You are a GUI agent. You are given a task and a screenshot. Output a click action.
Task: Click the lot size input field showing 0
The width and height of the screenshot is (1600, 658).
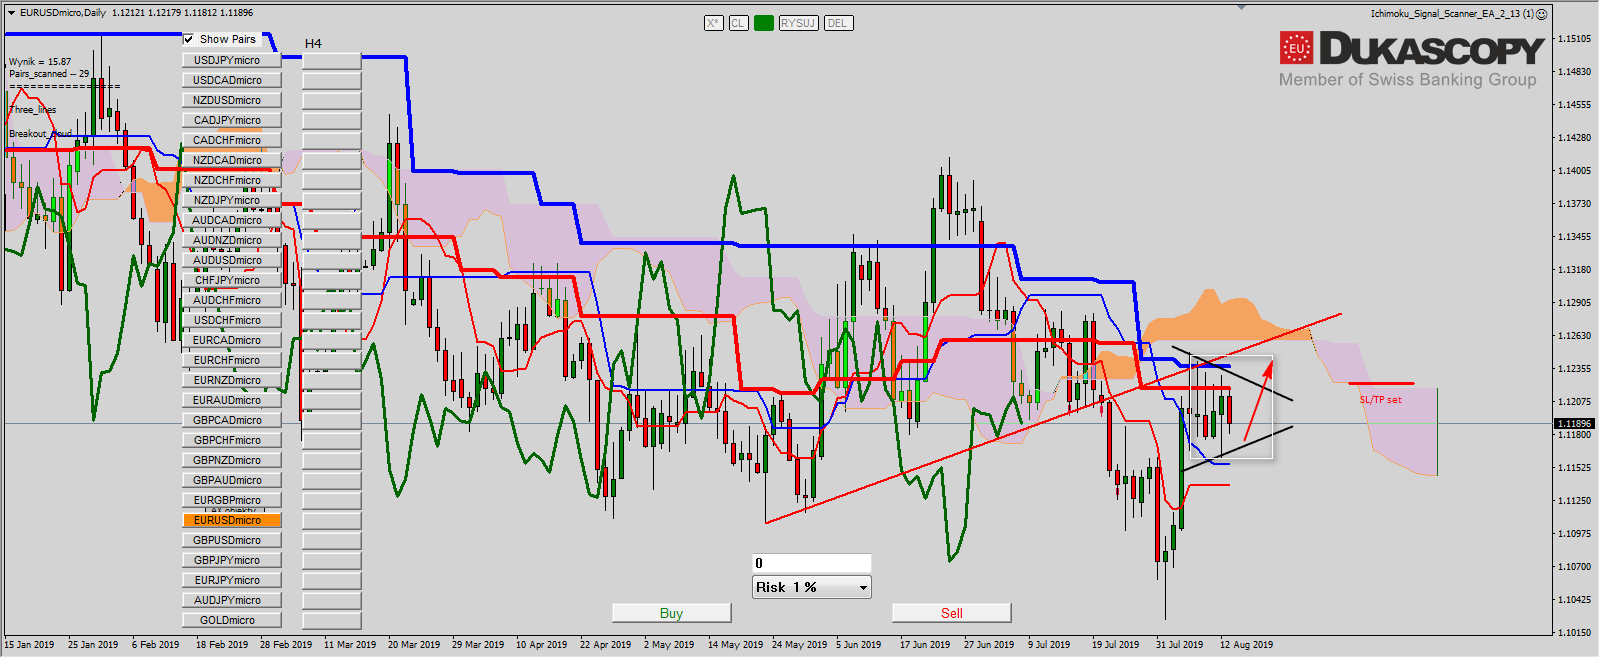pyautogui.click(x=811, y=563)
